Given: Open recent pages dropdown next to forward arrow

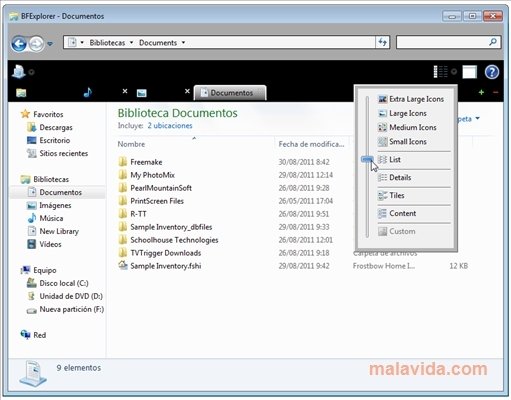Looking at the screenshot, I should (x=50, y=44).
